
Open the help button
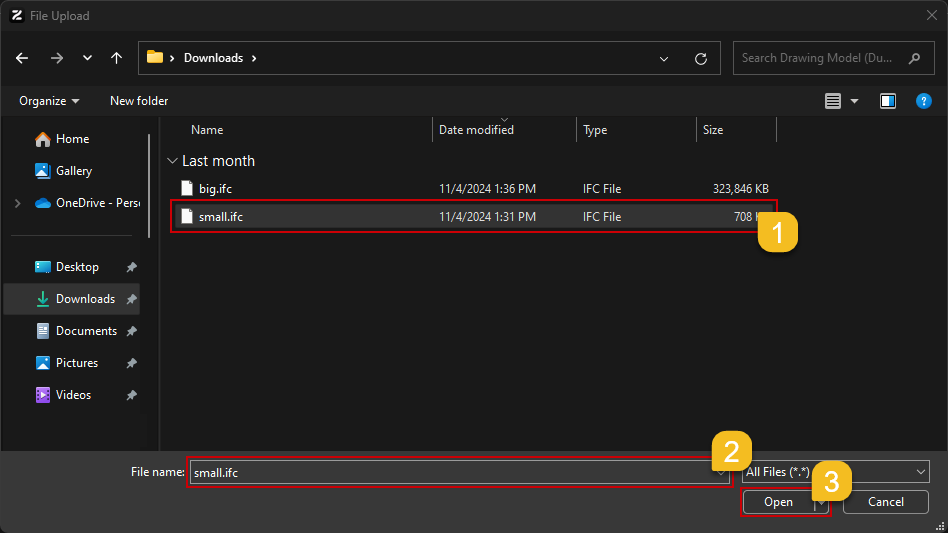click(x=924, y=101)
